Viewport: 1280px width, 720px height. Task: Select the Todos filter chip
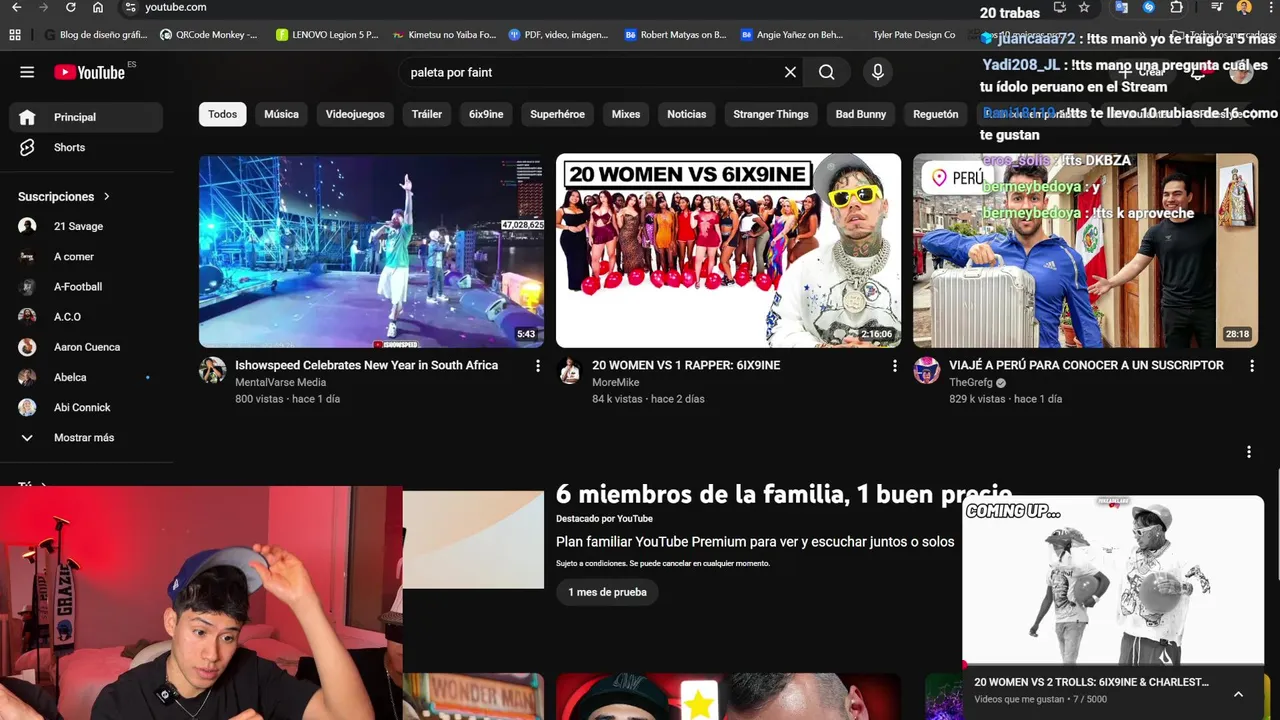[222, 114]
